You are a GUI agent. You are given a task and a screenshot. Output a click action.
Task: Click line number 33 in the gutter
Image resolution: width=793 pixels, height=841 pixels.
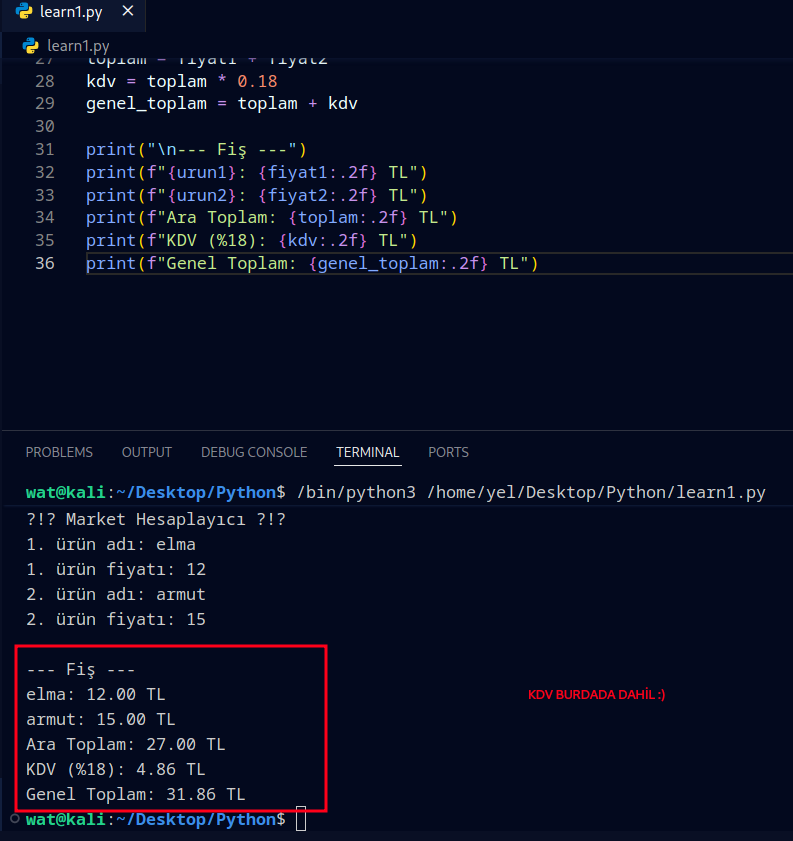click(x=45, y=195)
